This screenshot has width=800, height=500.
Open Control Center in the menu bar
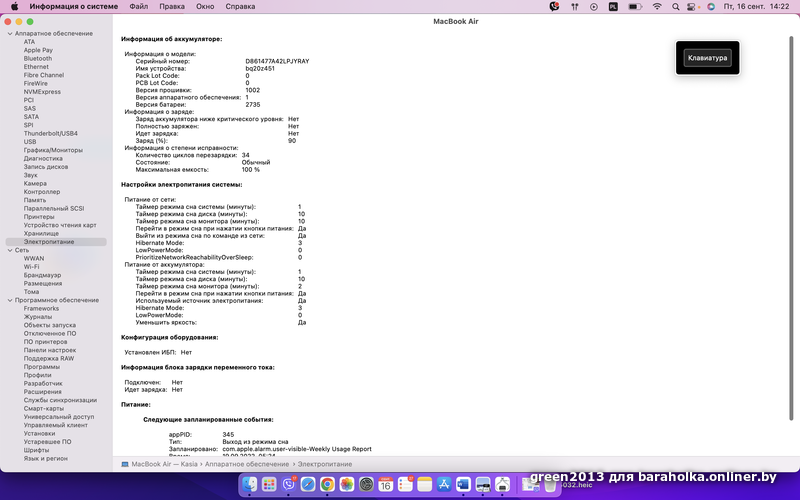pos(691,7)
